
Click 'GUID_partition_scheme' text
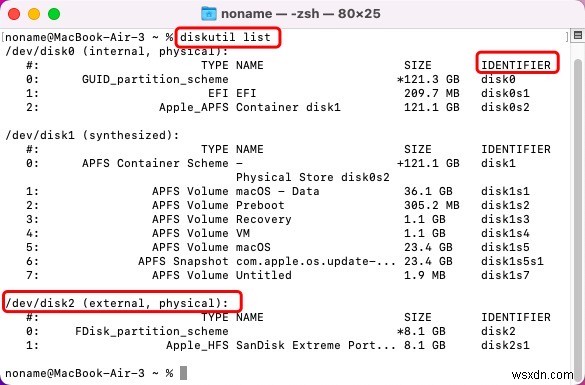point(155,79)
